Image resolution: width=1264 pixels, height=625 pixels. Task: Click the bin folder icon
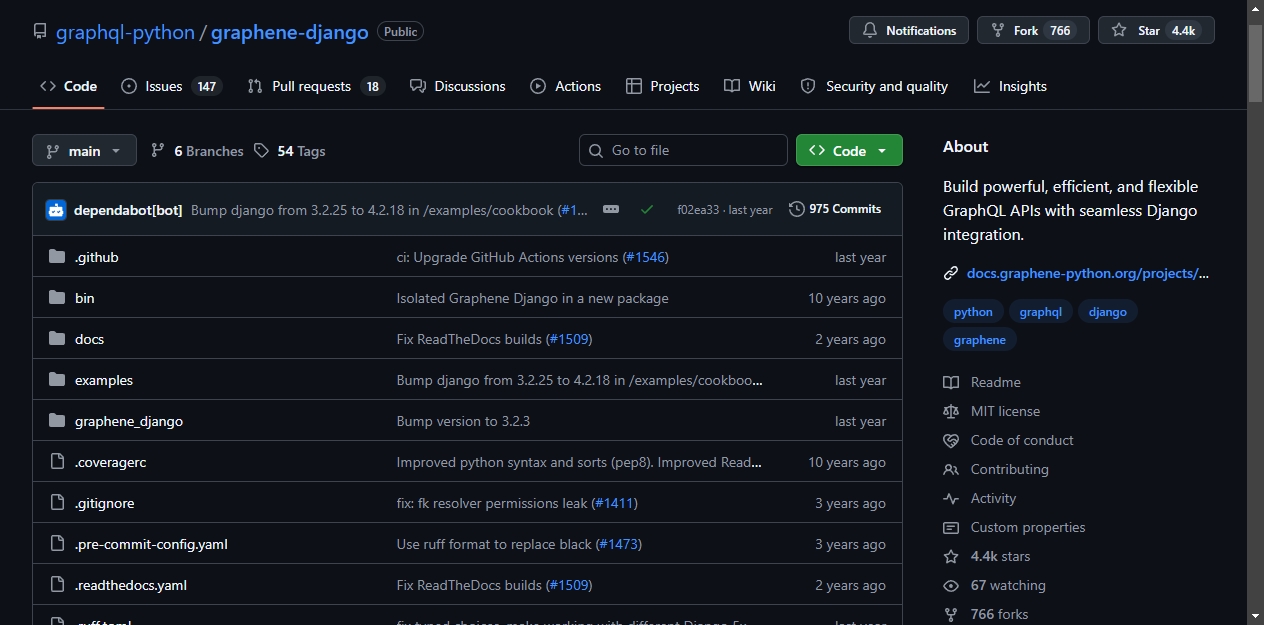coord(57,298)
